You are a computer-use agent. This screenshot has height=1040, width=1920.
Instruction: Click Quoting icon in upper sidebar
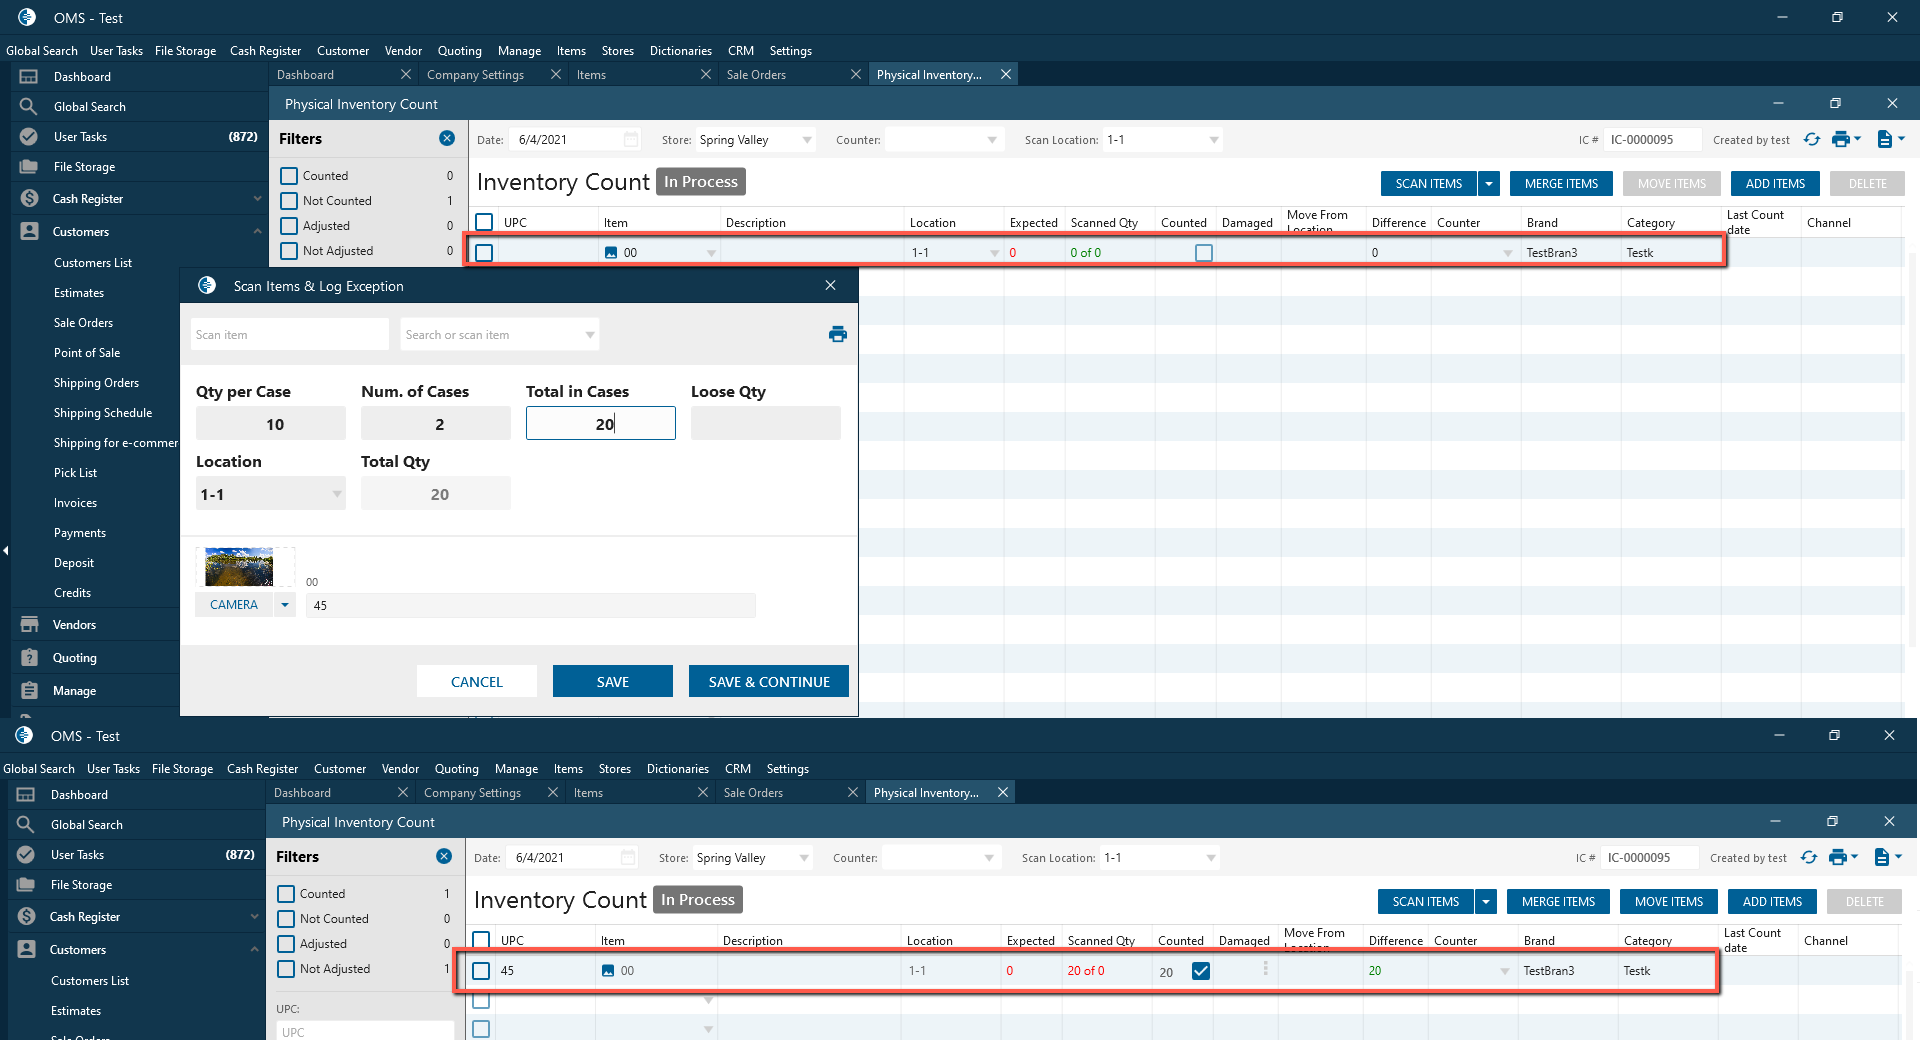point(28,658)
